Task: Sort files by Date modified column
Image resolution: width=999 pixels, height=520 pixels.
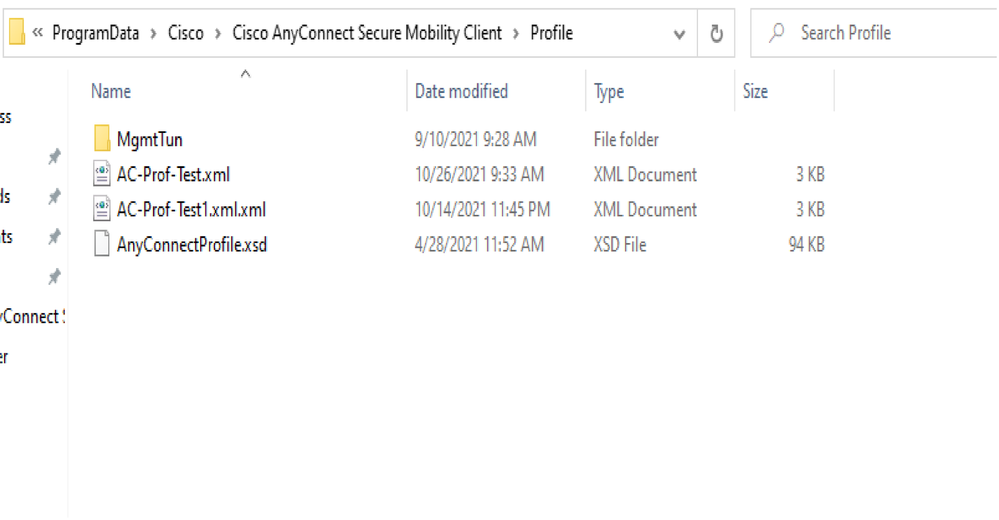Action: [x=461, y=91]
